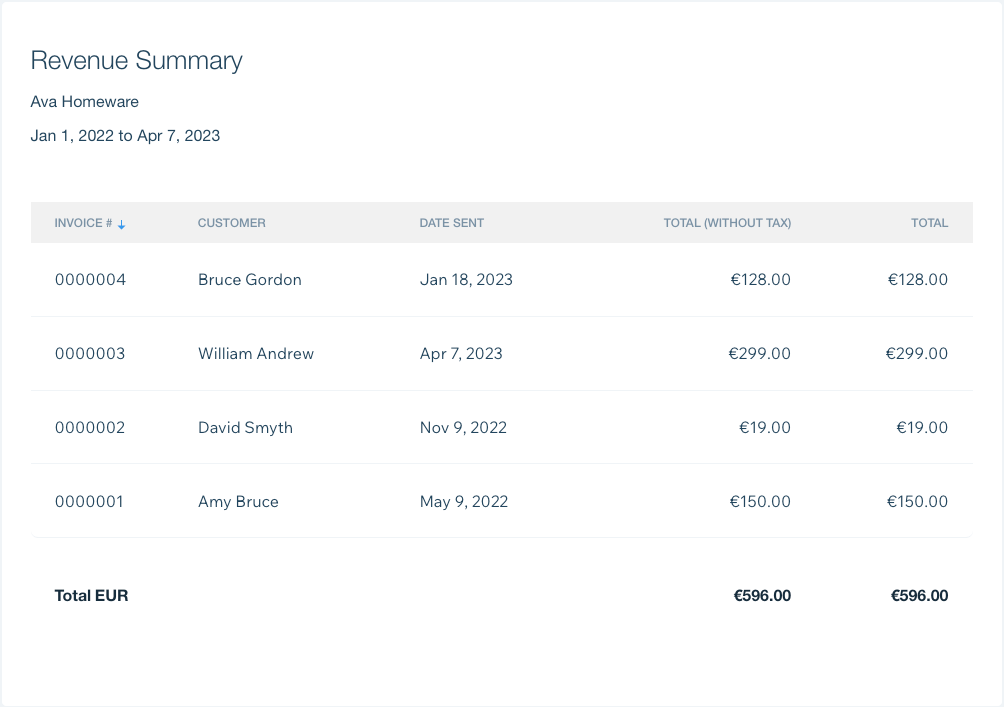This screenshot has width=1004, height=707.
Task: Click the Jan 18, 2023 date cell
Action: point(466,280)
